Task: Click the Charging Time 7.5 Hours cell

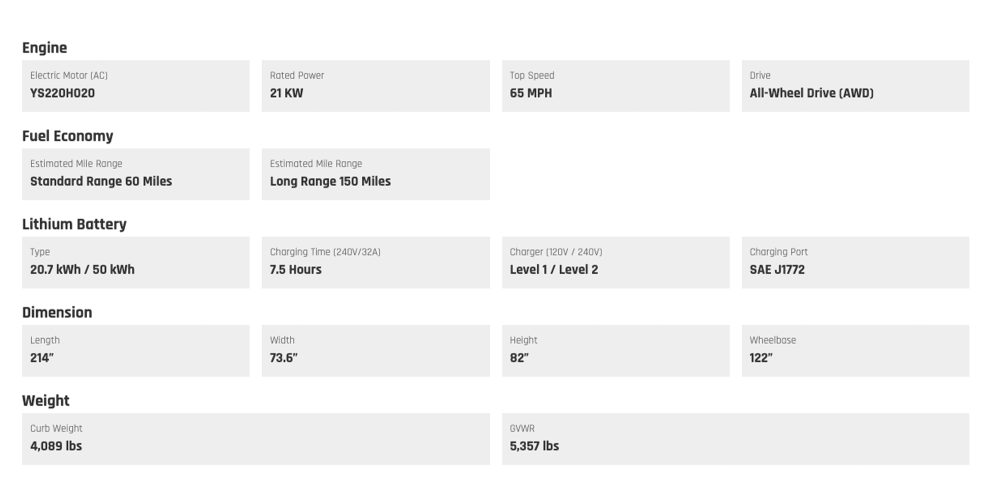Action: 375,262
